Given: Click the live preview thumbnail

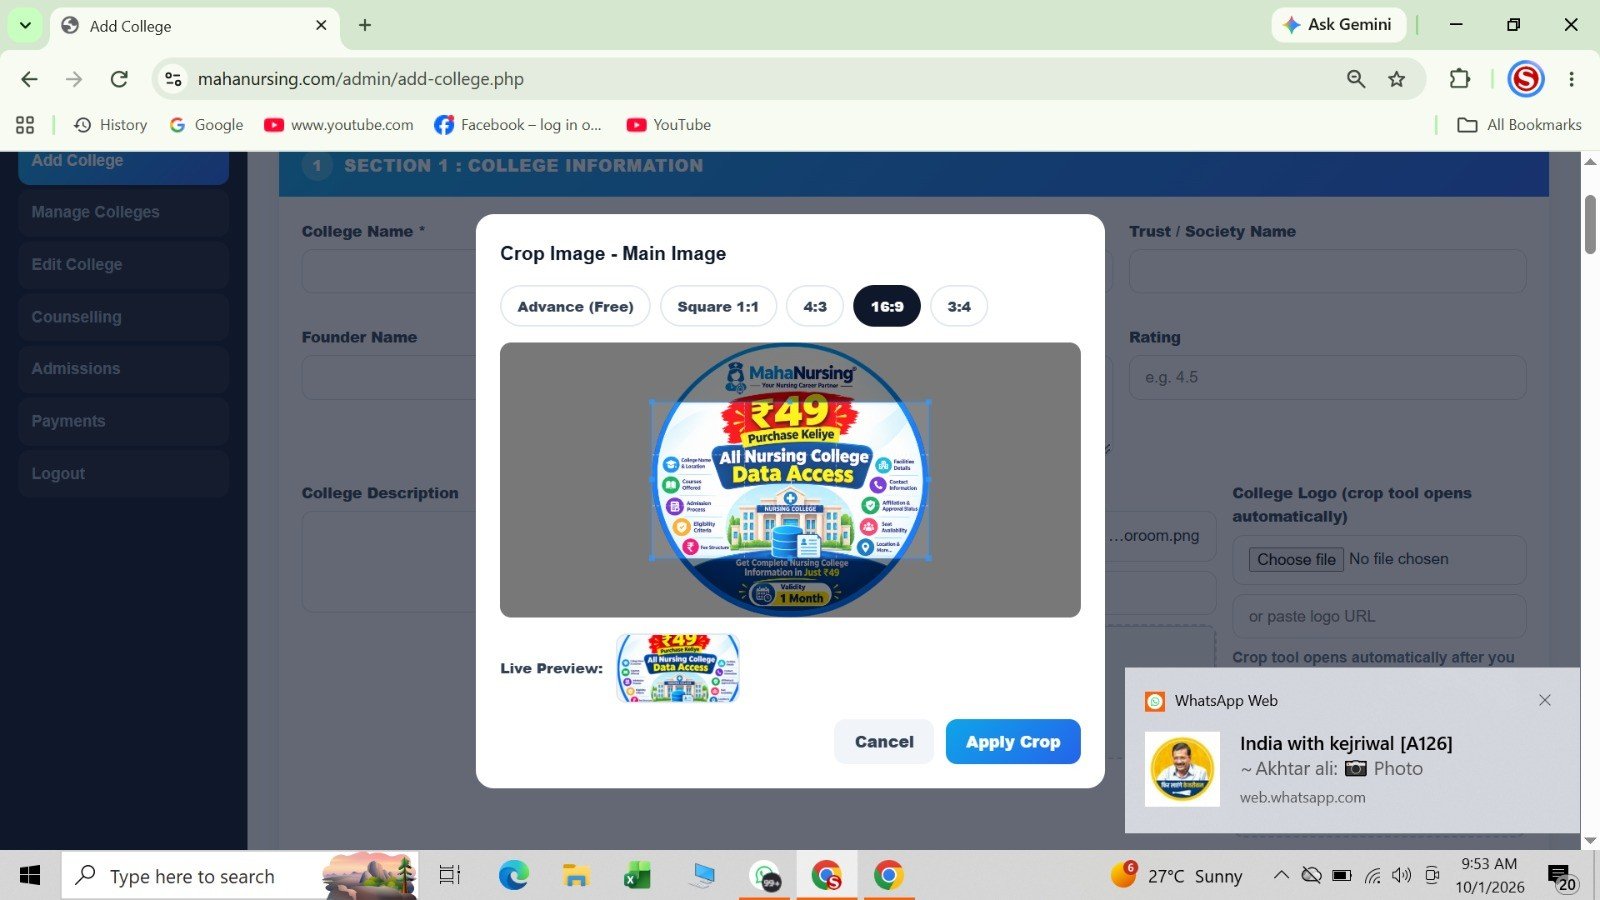Looking at the screenshot, I should pos(678,668).
